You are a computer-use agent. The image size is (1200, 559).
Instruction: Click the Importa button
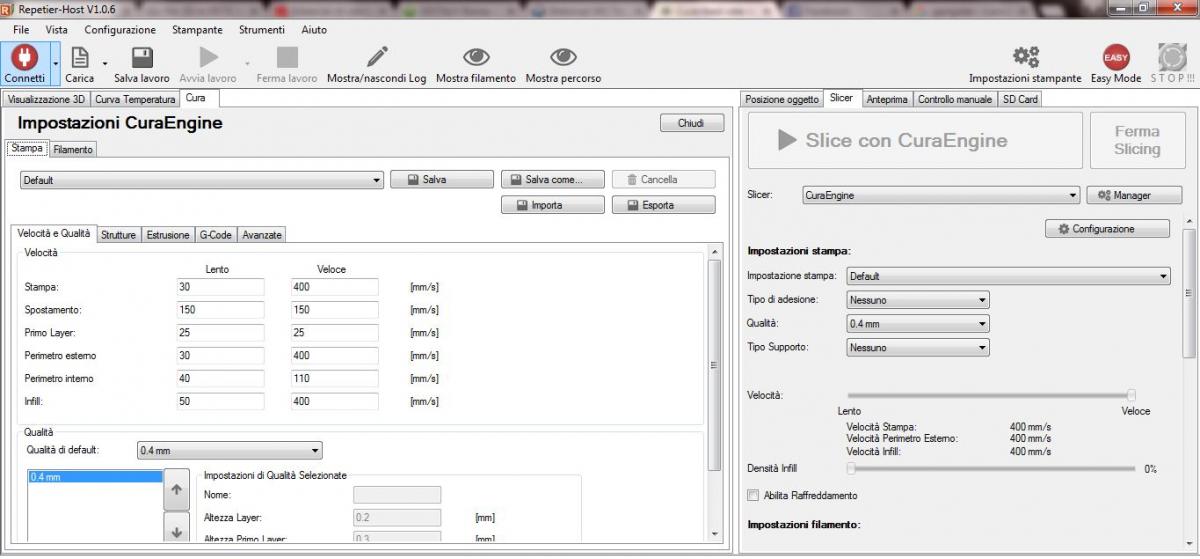click(x=553, y=205)
